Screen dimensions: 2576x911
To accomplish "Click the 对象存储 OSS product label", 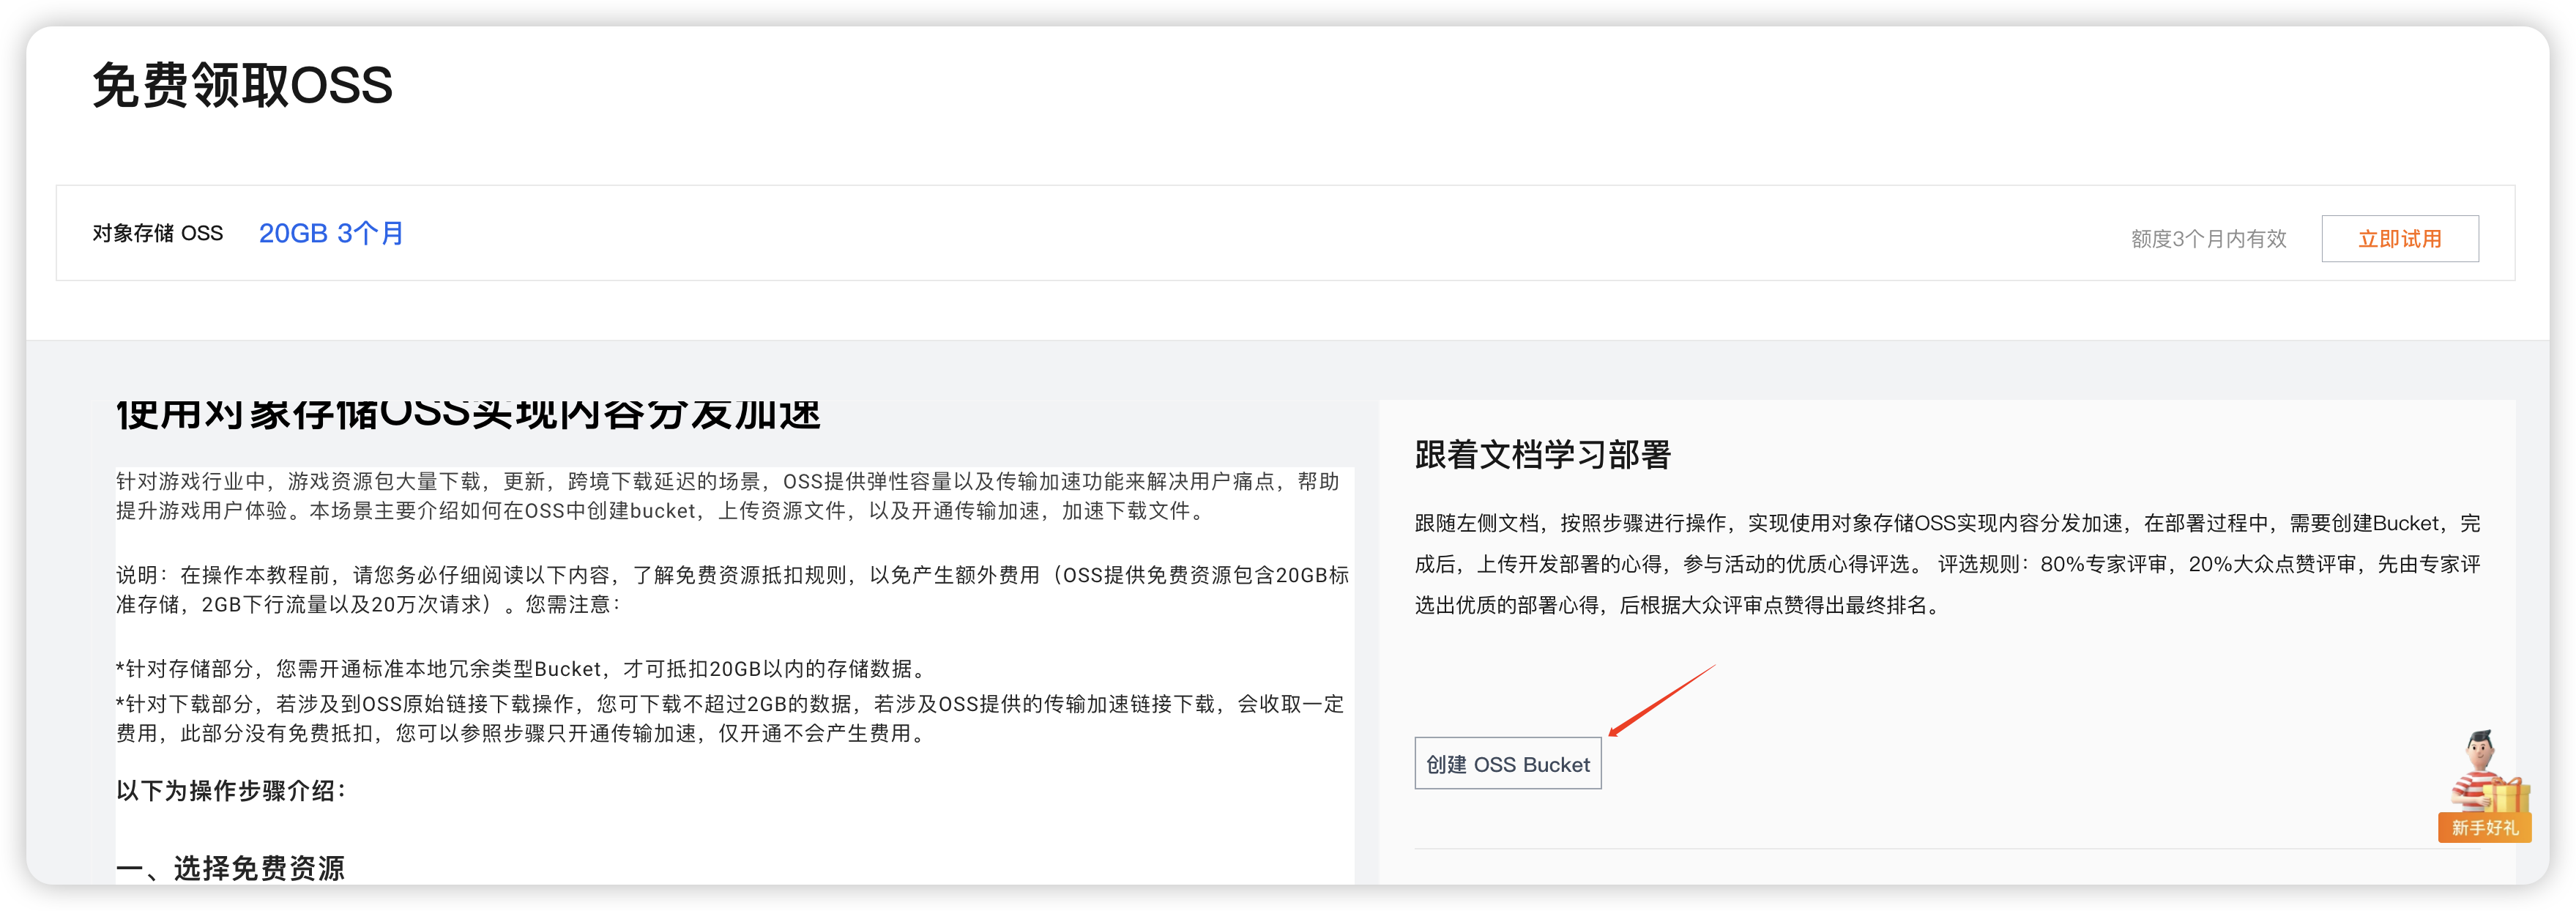I will (x=157, y=233).
